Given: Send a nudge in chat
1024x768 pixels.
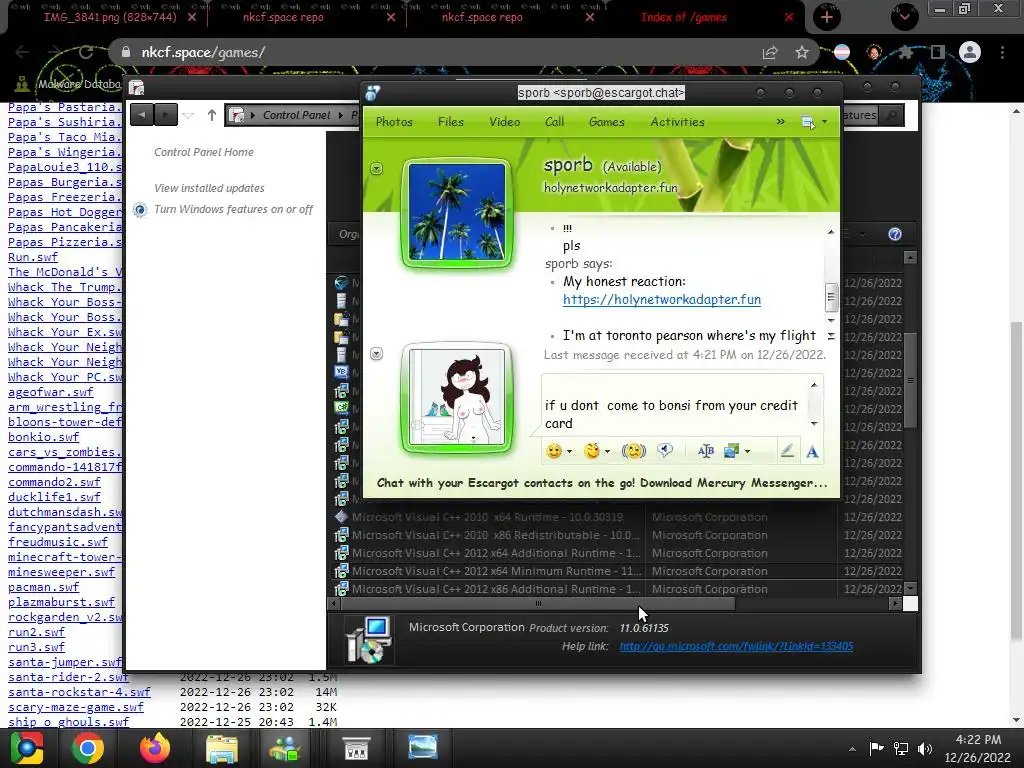Looking at the screenshot, I should (633, 451).
